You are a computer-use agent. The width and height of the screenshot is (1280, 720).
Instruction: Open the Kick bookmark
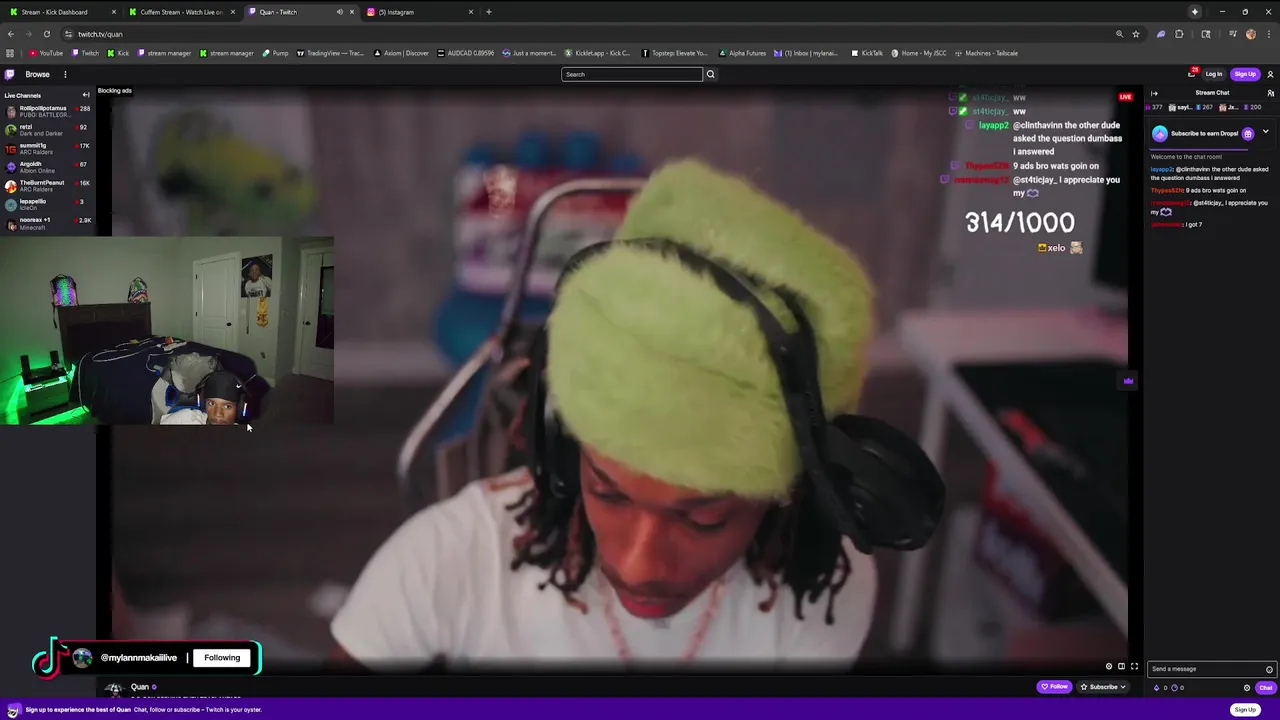click(x=119, y=53)
